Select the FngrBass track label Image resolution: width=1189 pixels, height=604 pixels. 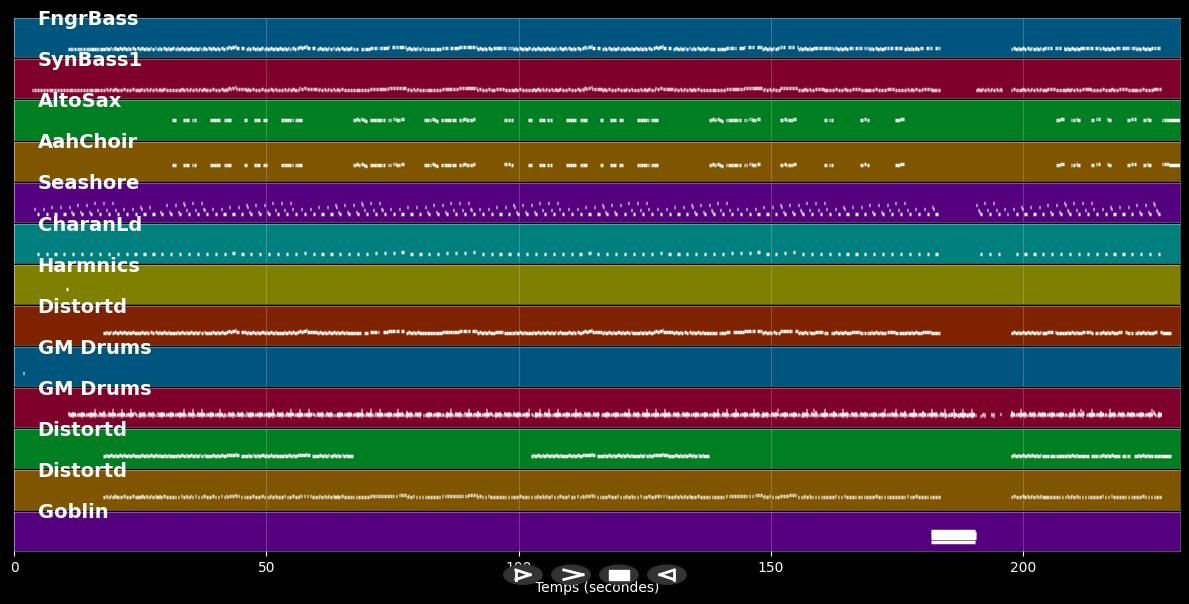coord(88,19)
